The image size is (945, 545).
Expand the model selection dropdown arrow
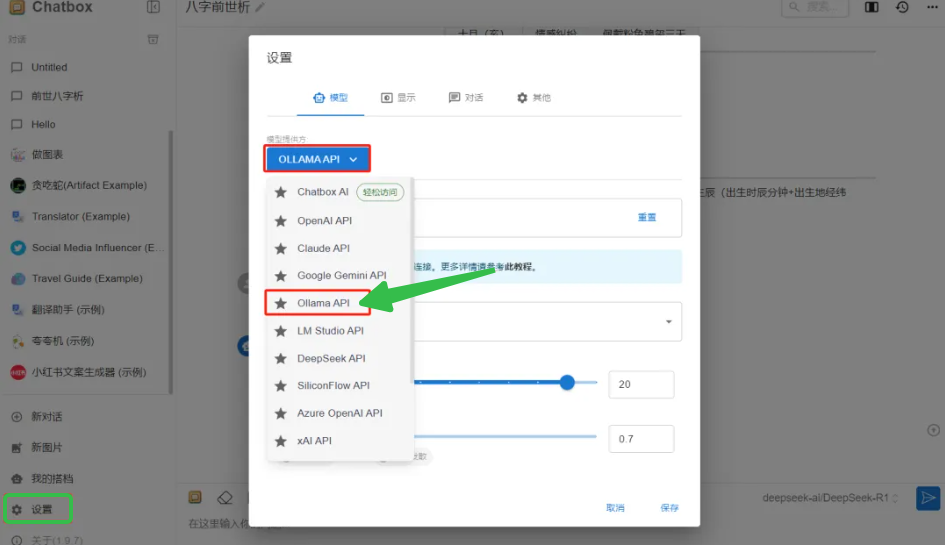(668, 322)
